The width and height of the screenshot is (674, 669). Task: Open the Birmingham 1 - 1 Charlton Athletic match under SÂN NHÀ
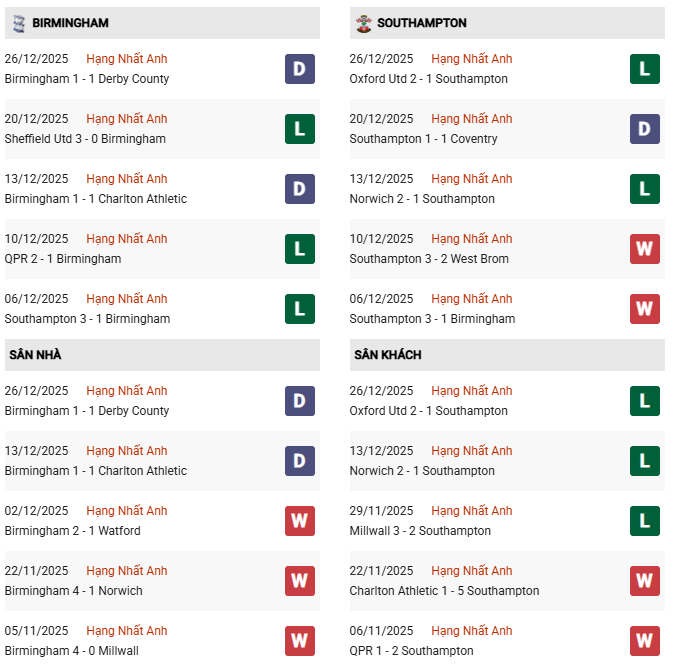click(x=96, y=471)
